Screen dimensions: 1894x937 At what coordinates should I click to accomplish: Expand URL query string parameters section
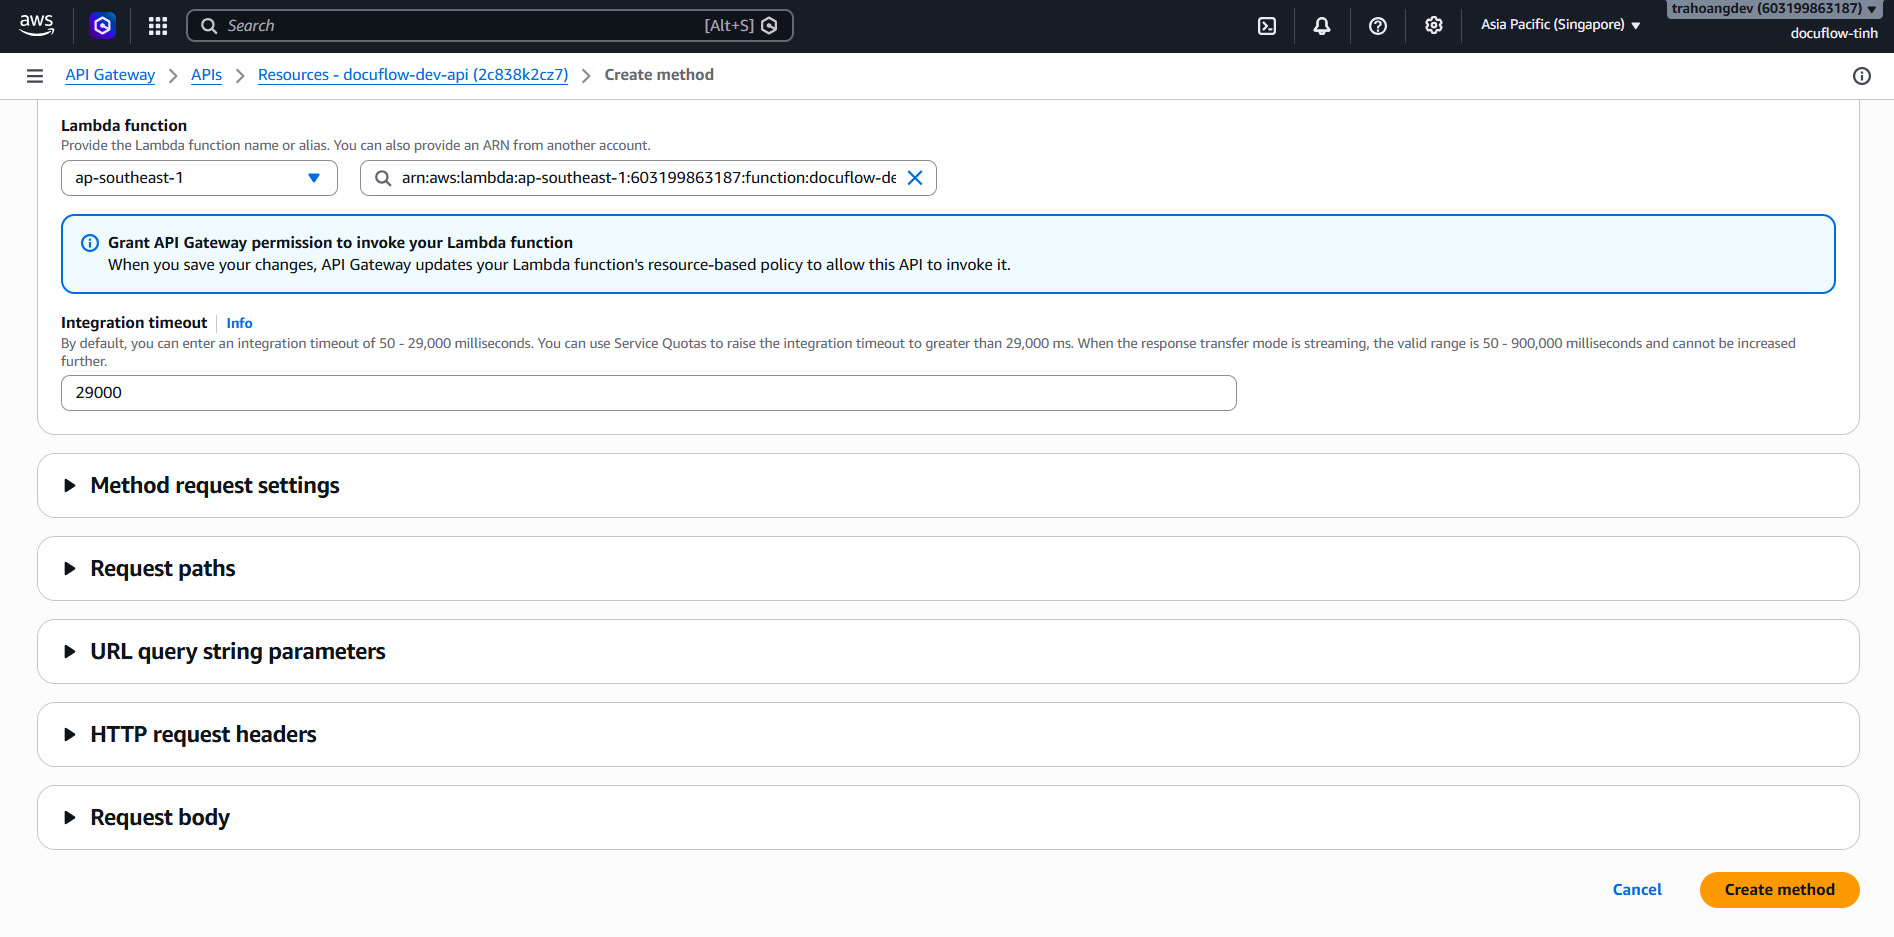click(948, 652)
